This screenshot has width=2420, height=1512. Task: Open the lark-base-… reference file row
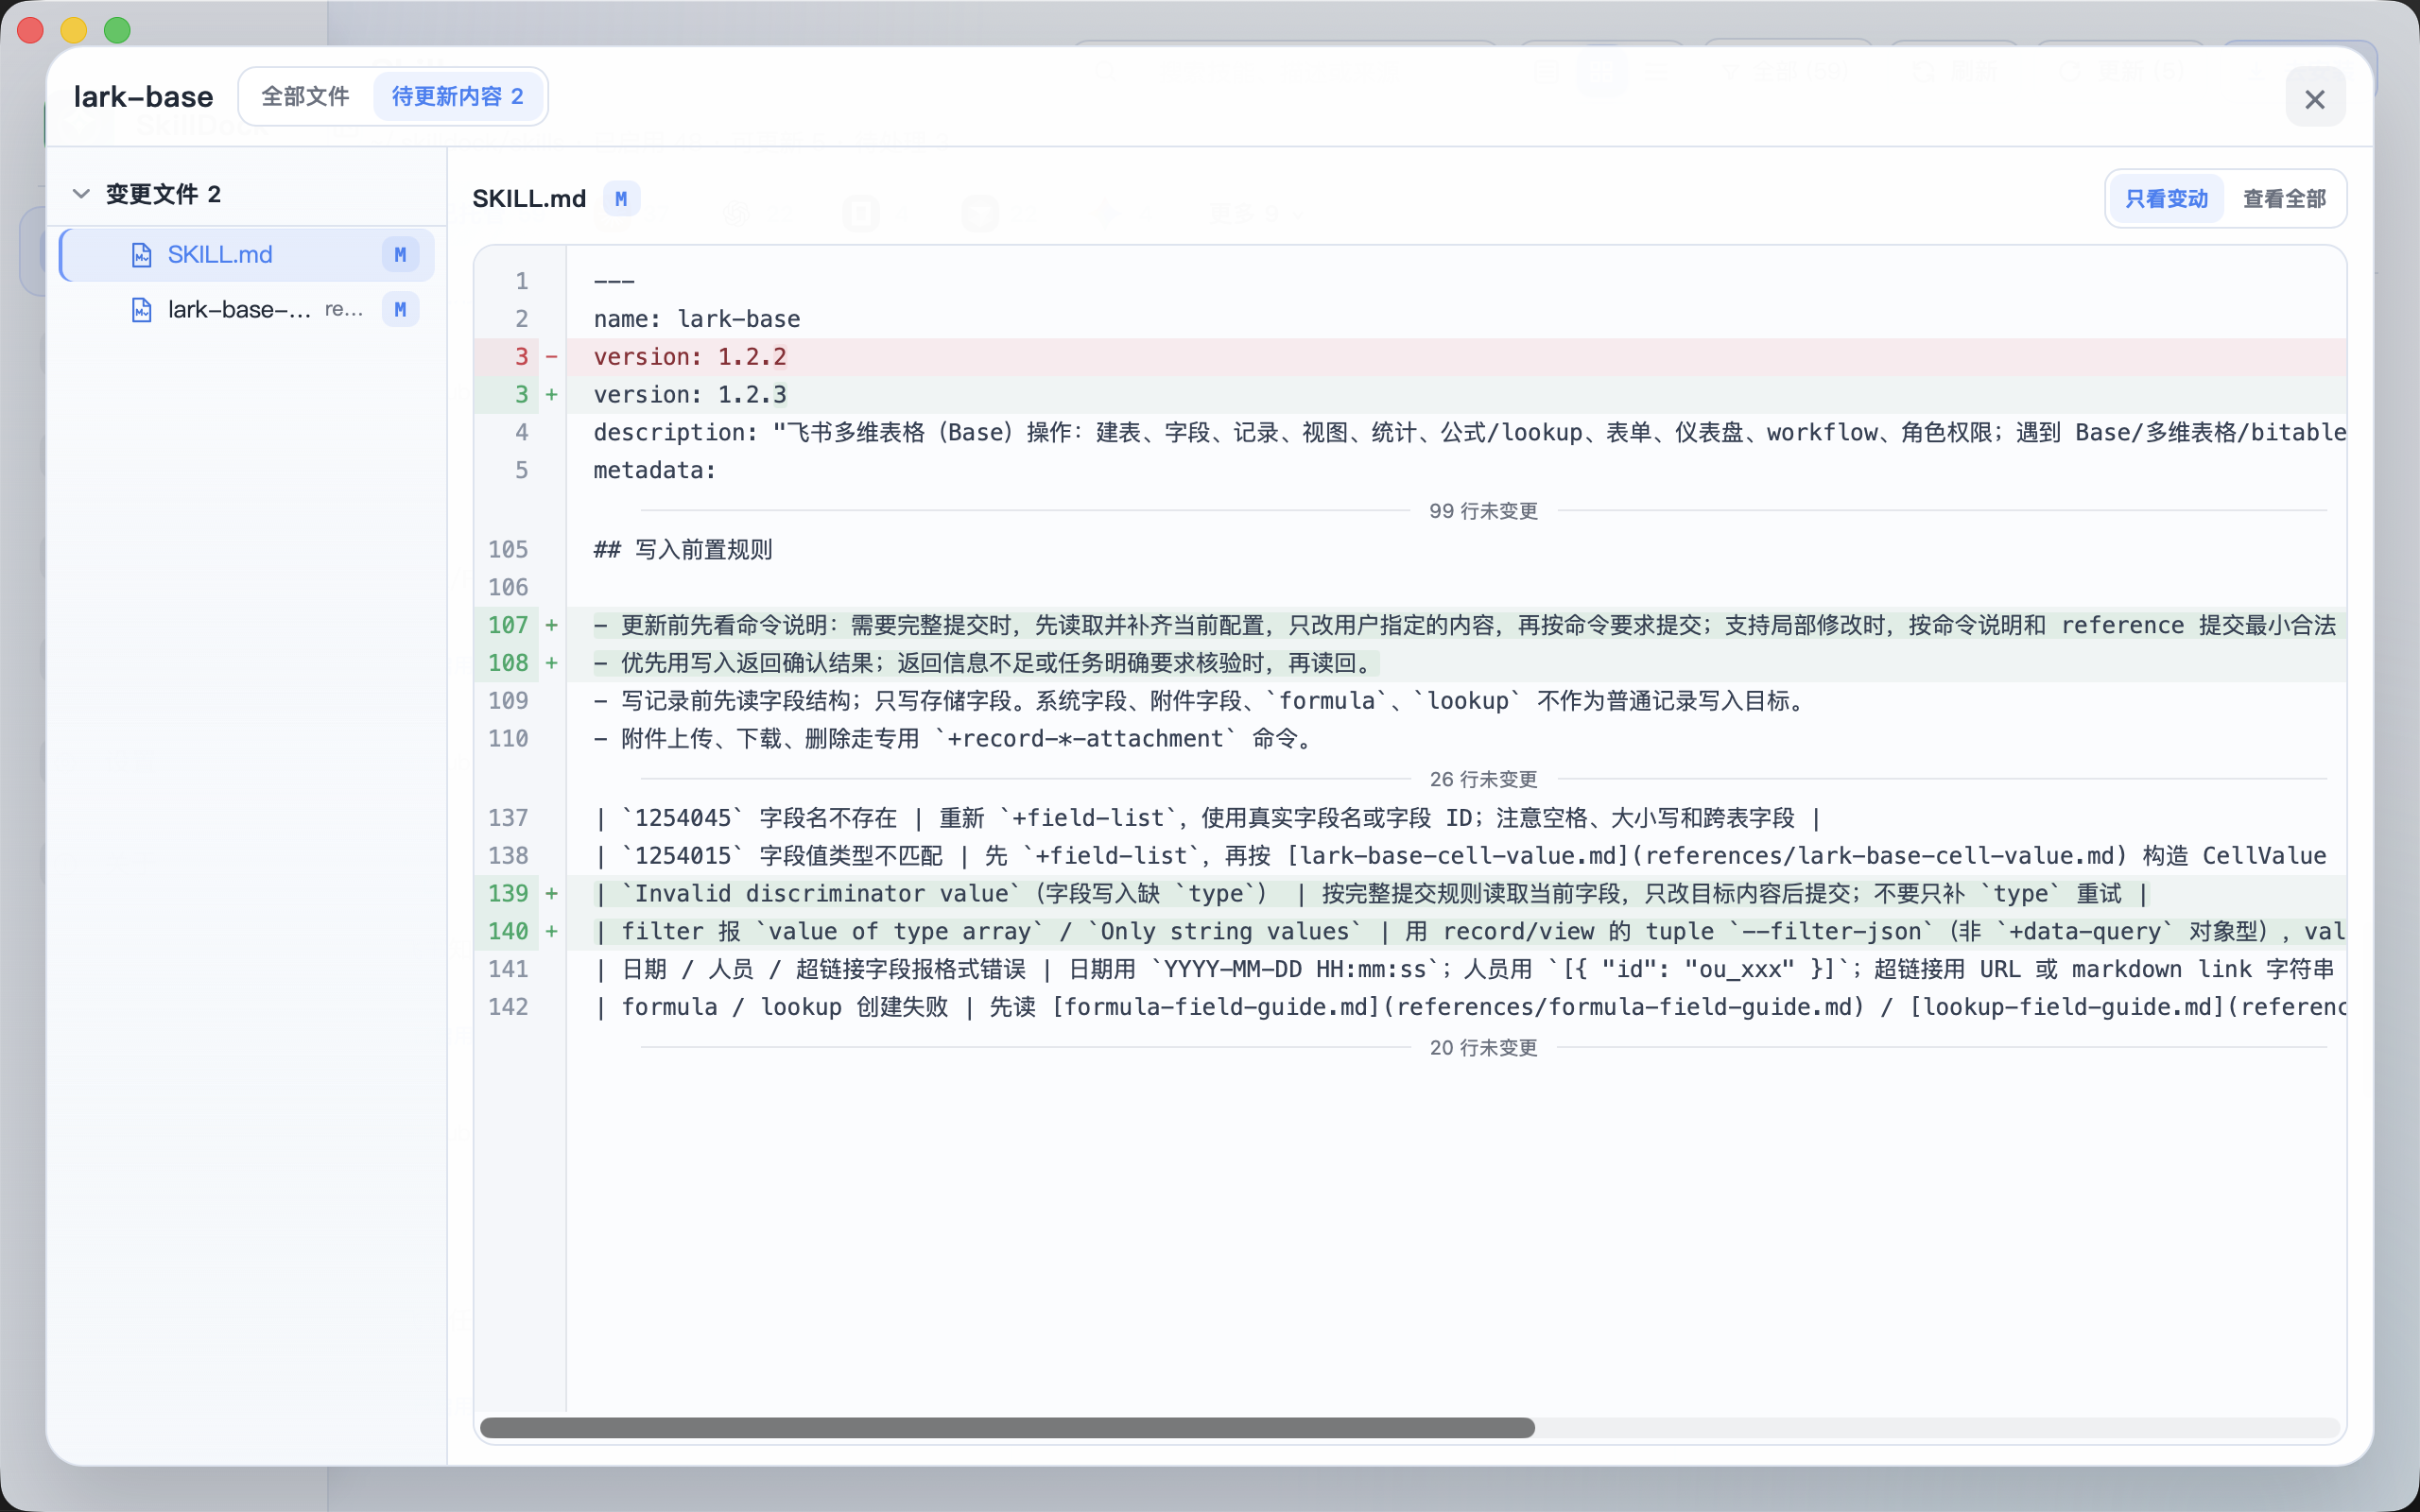point(246,310)
